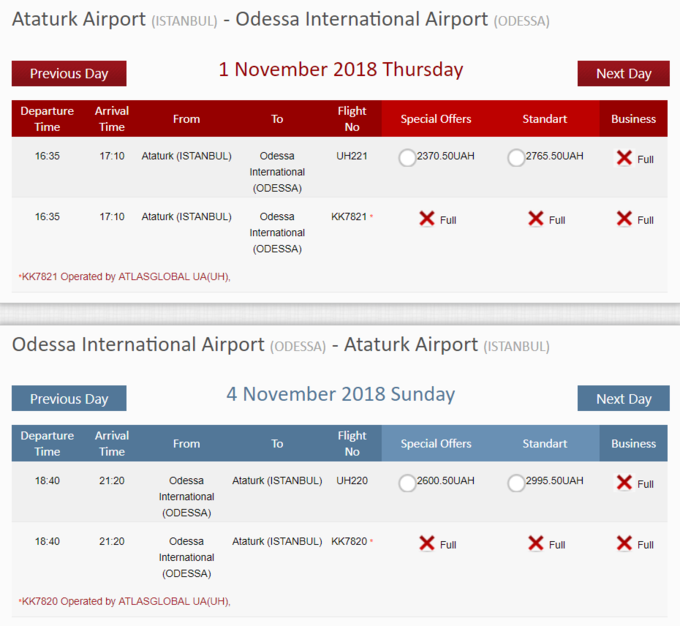Click Business header in blue return table
This screenshot has width=680, height=626.
pyautogui.click(x=634, y=443)
